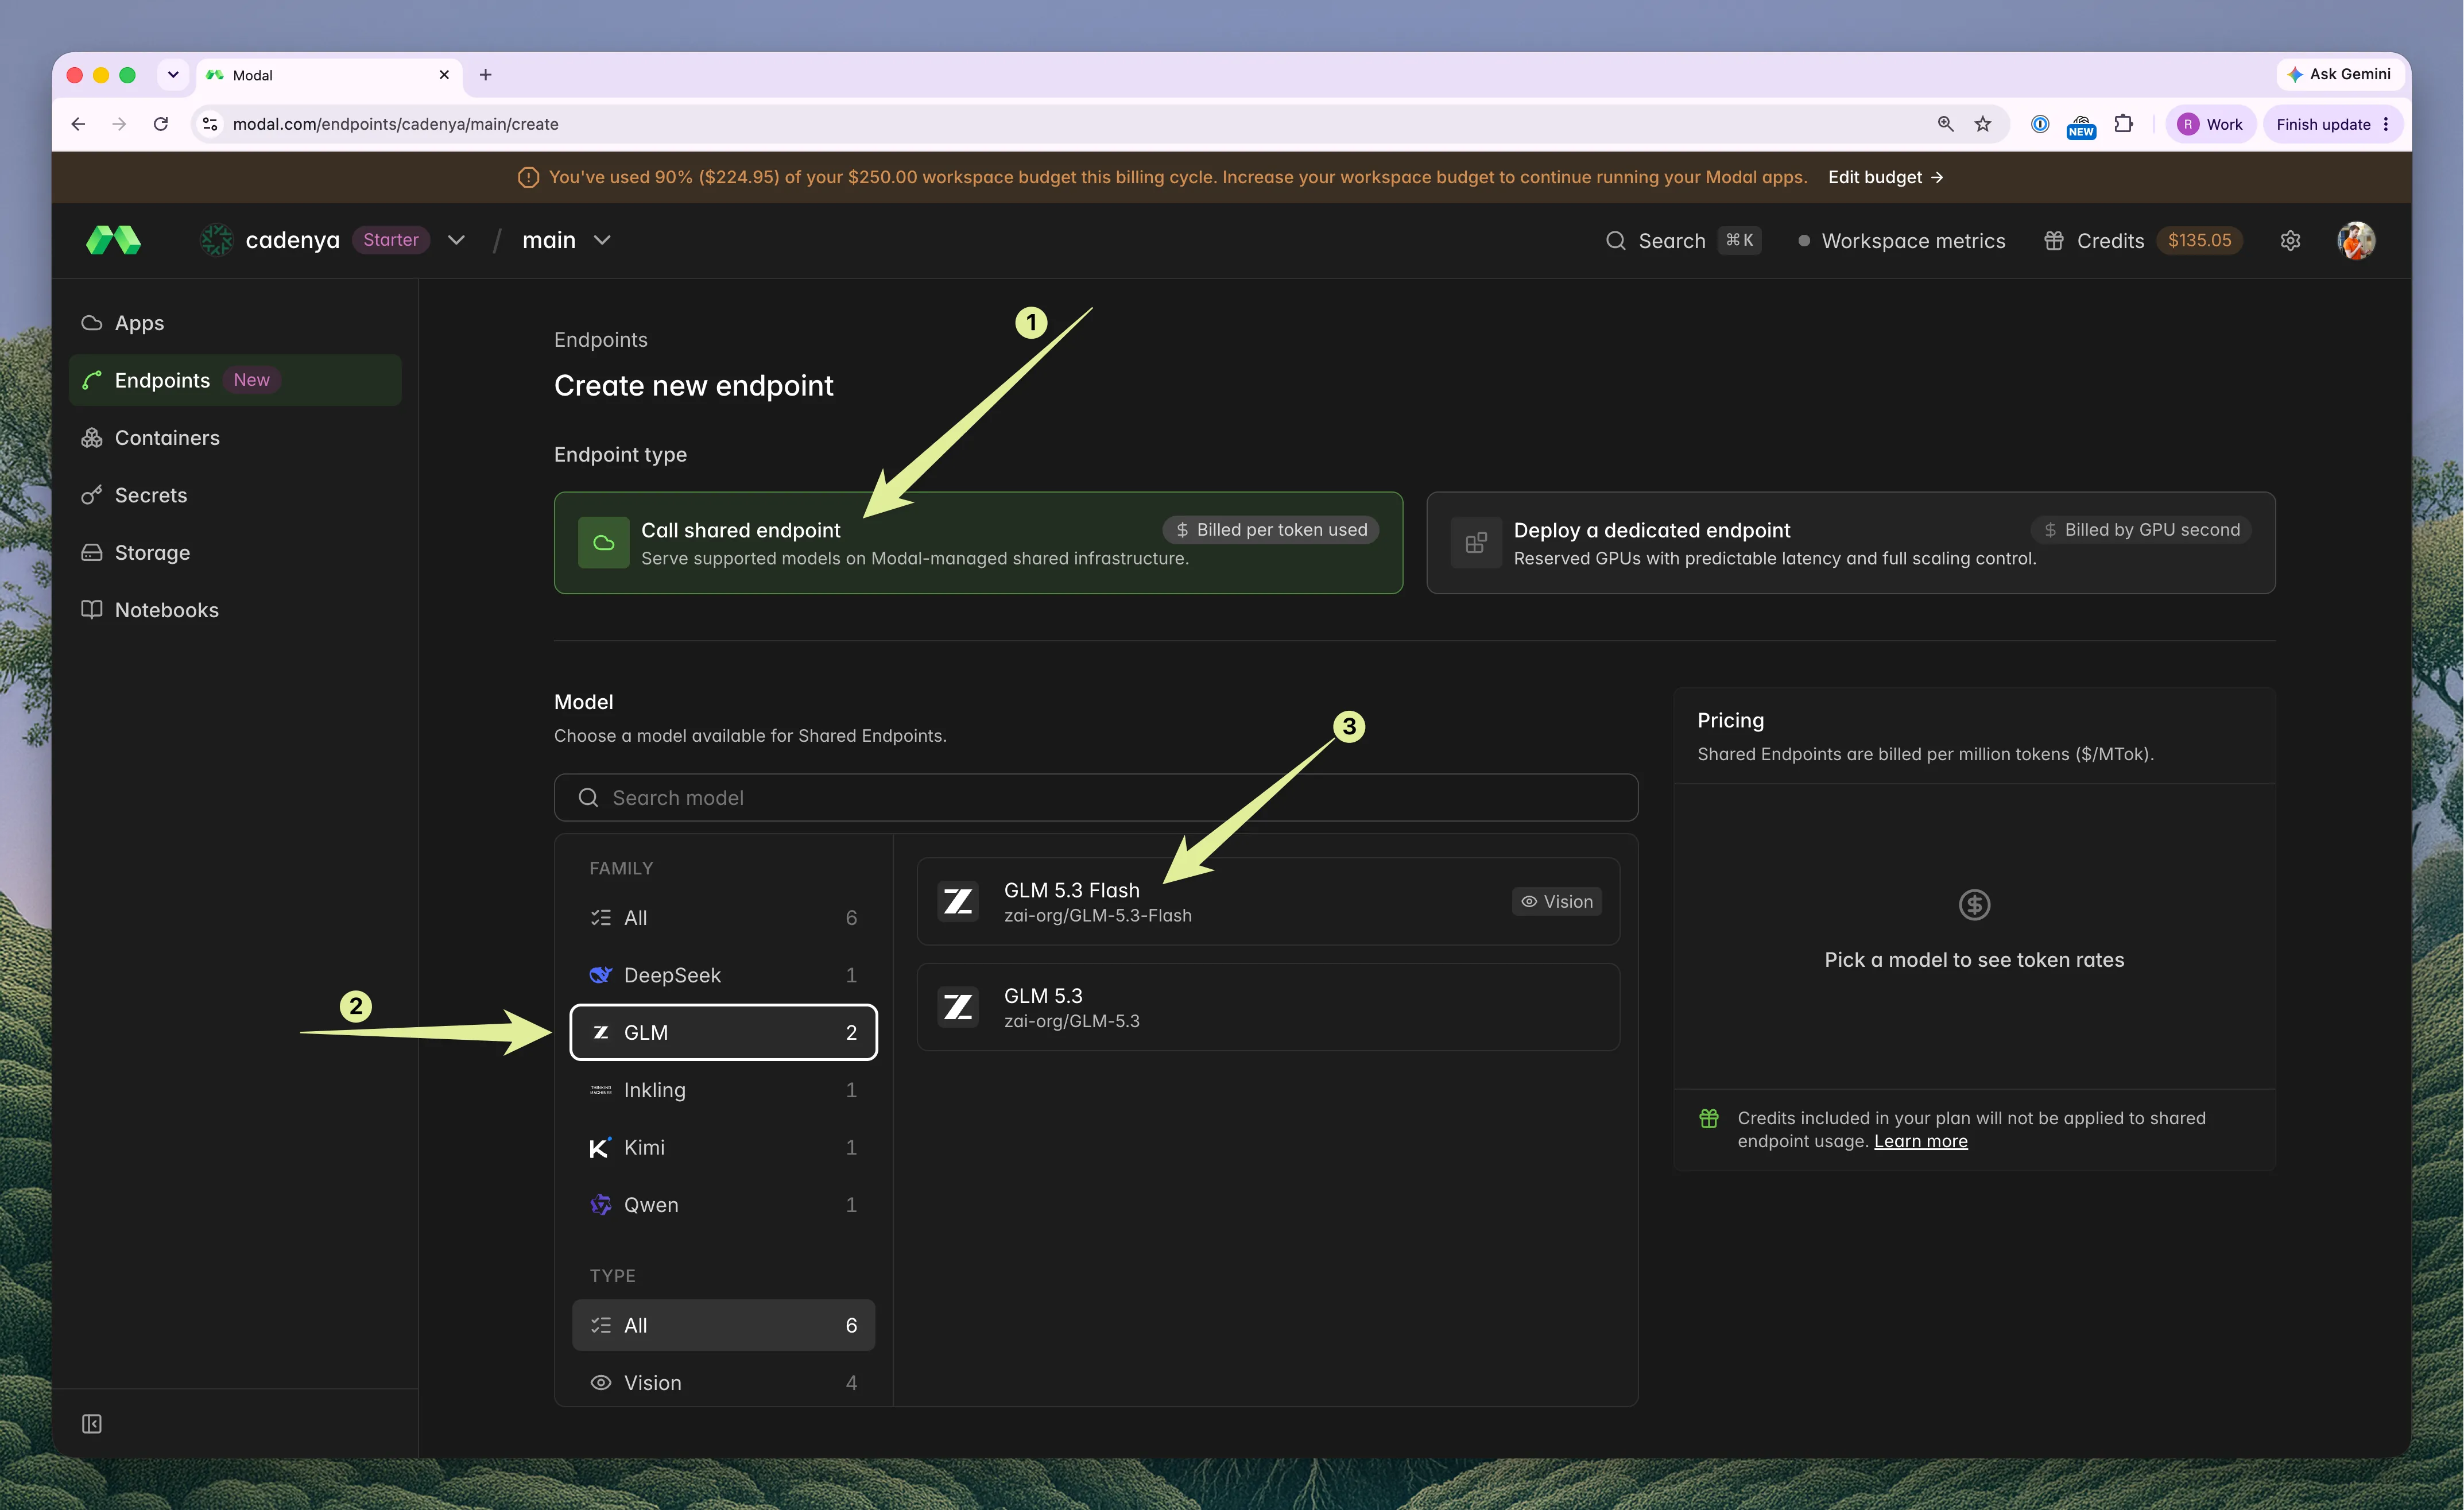Screen dimensions: 2464x1510
Task: Click the Billed by GPU second tag
Action: click(x=2141, y=530)
